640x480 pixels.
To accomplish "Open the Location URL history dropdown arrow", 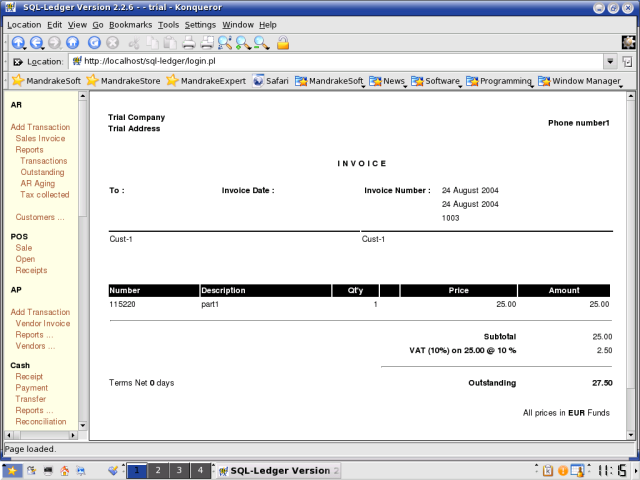I will coord(610,61).
